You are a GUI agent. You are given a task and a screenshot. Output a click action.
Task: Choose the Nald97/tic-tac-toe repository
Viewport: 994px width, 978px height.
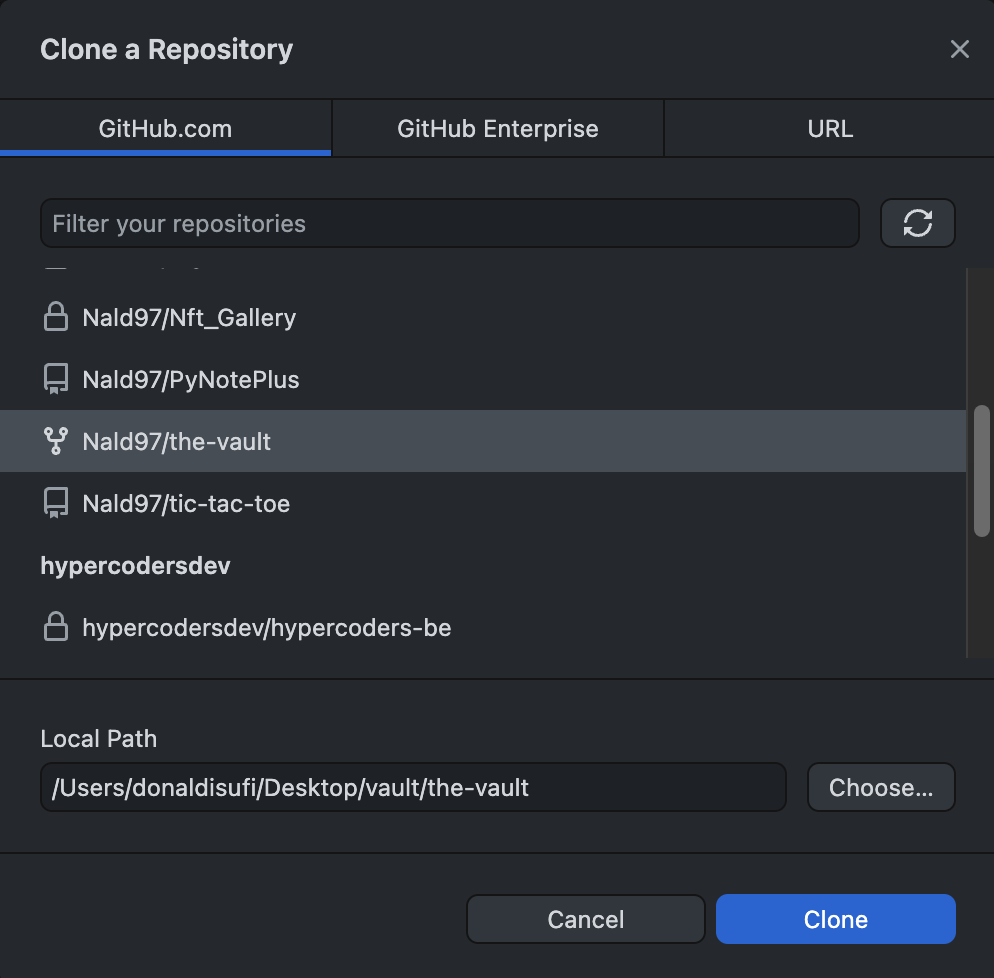(x=186, y=503)
